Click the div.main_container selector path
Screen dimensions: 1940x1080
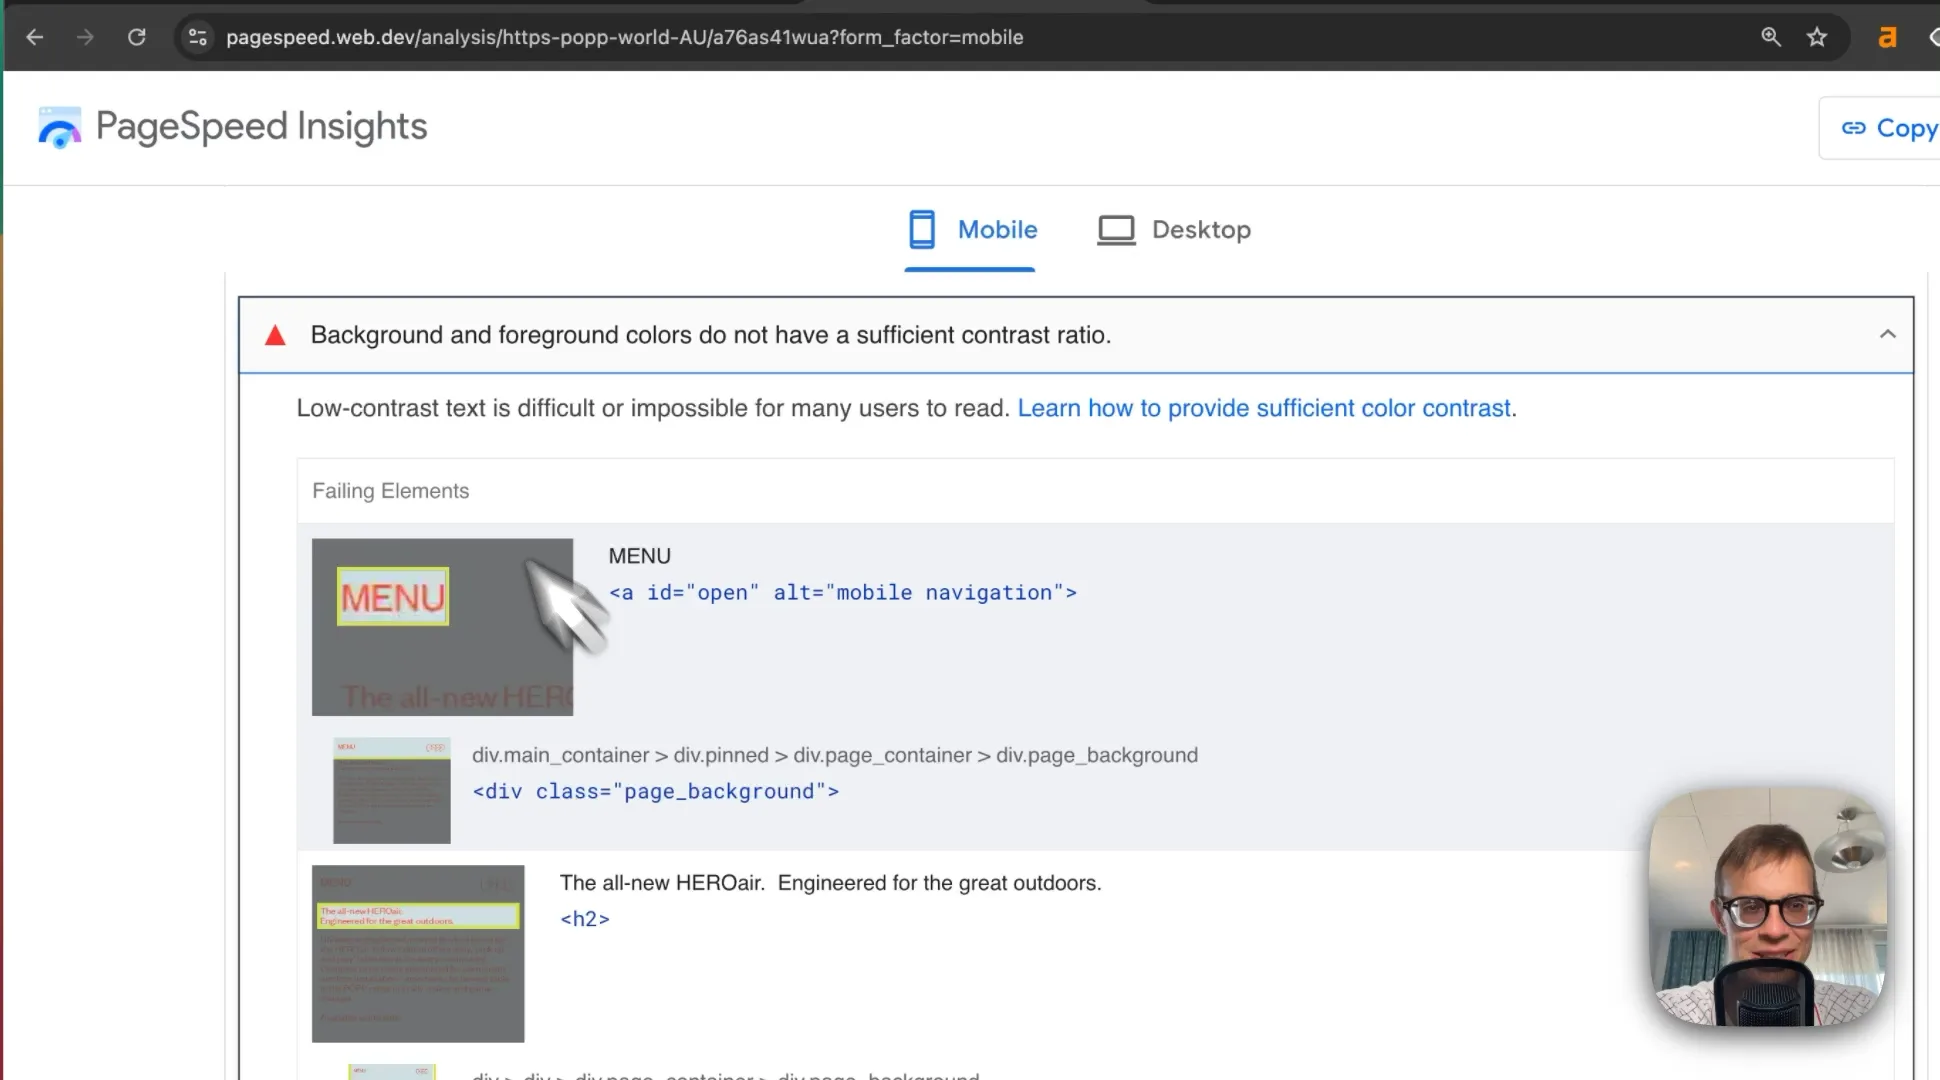834,755
